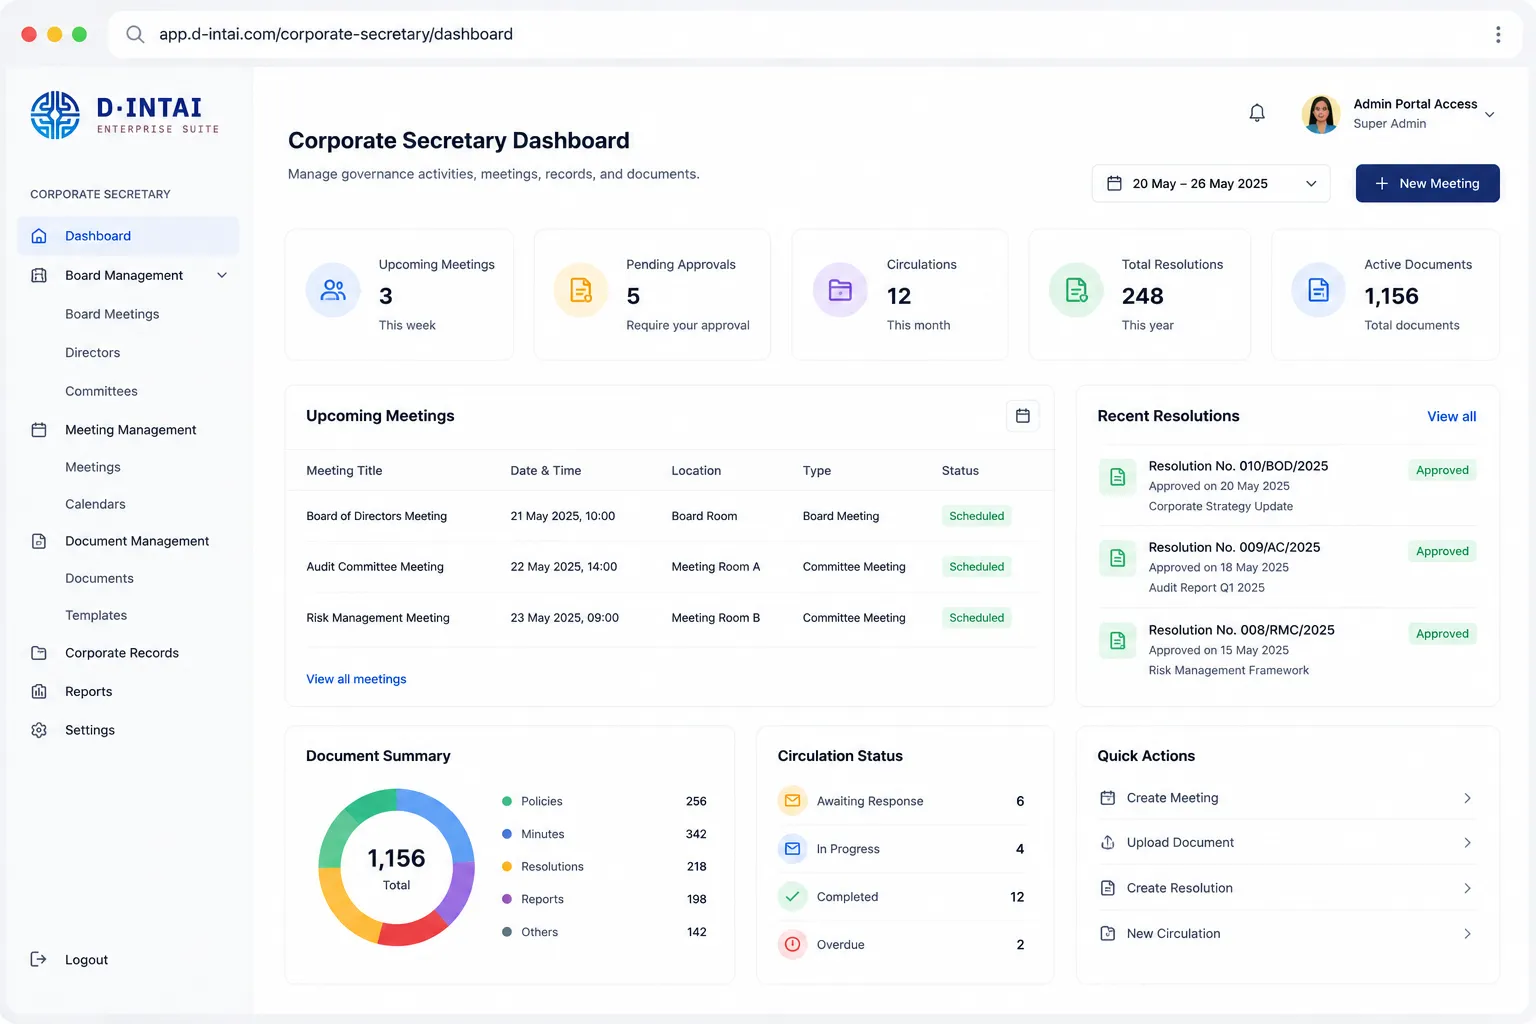
Task: Open browser three-dot menu
Action: coord(1497,35)
